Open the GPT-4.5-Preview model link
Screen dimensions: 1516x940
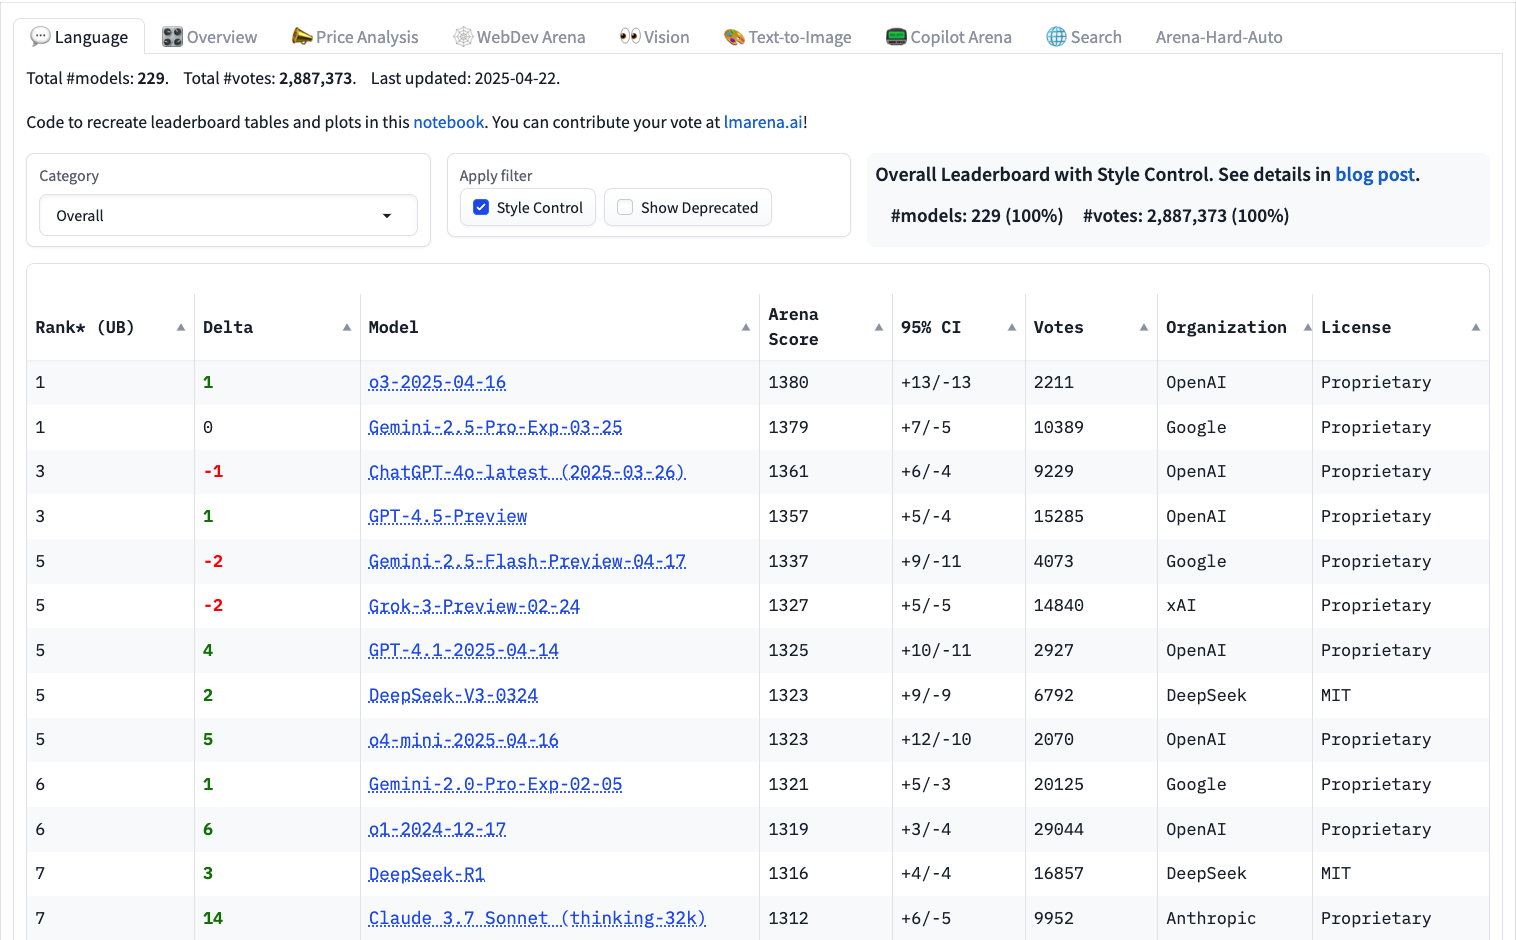447,516
